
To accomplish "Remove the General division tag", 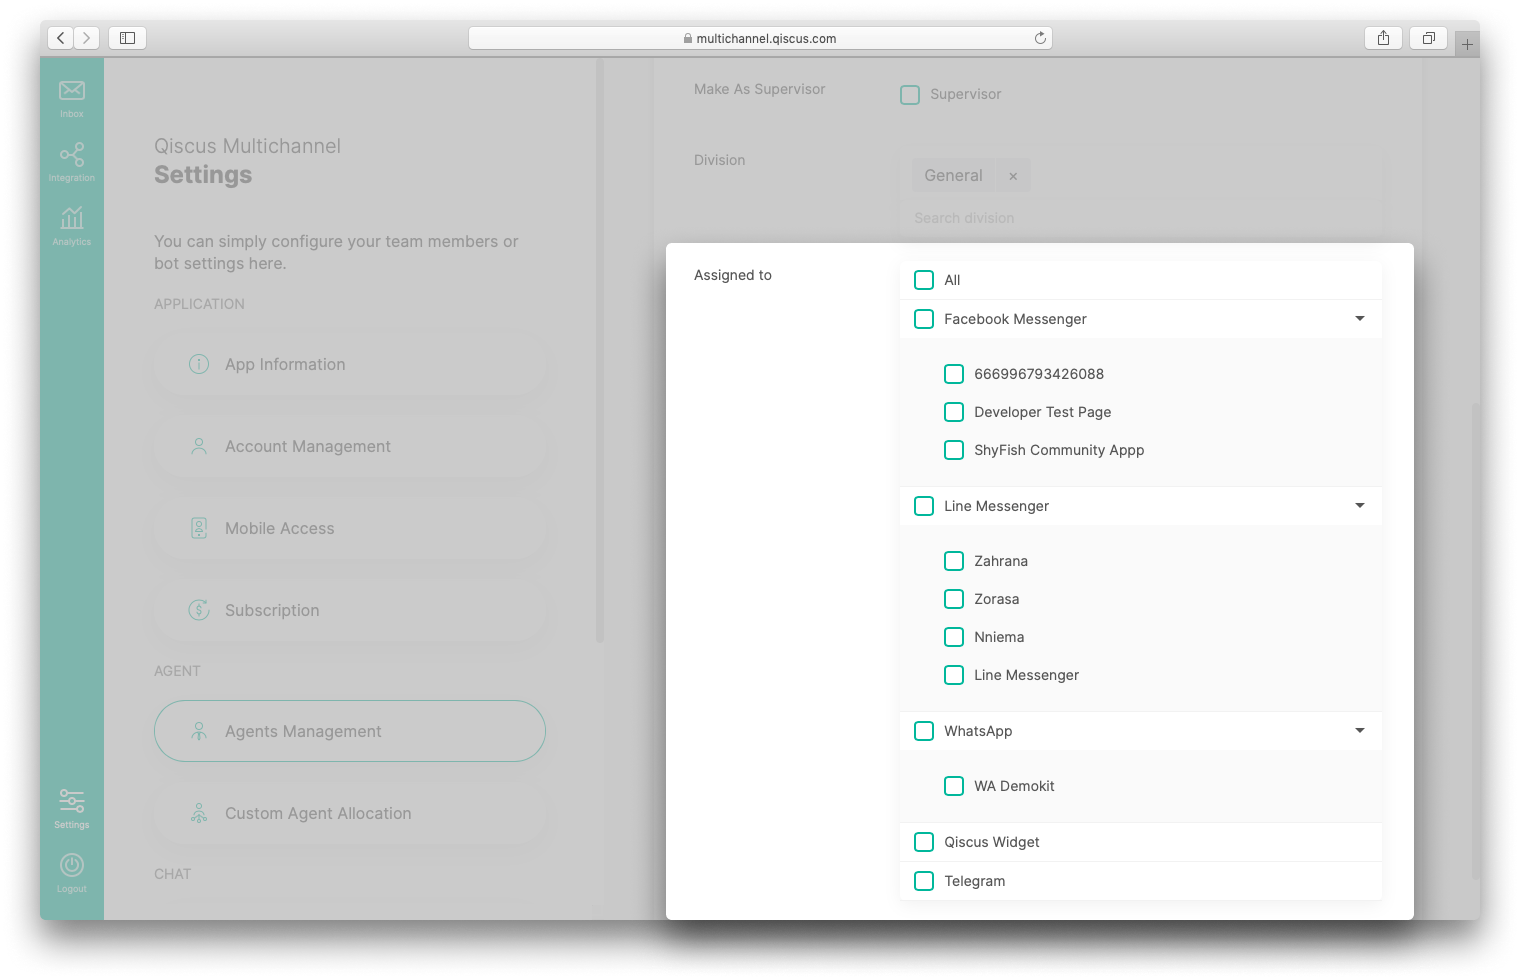I will coord(1013,175).
